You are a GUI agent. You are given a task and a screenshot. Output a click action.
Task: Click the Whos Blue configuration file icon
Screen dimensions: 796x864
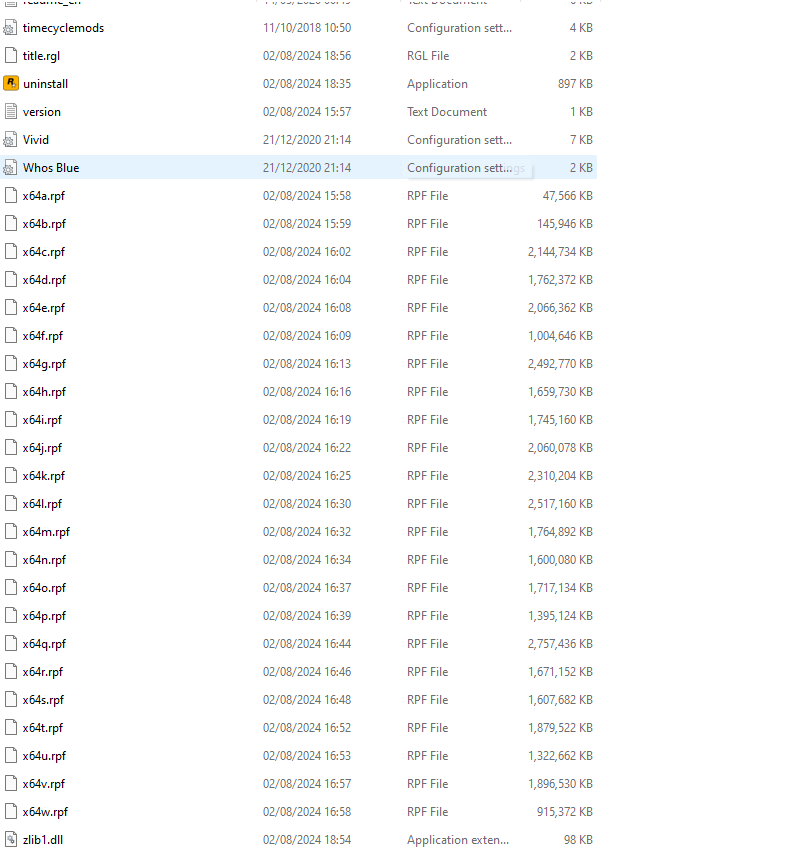[10, 168]
